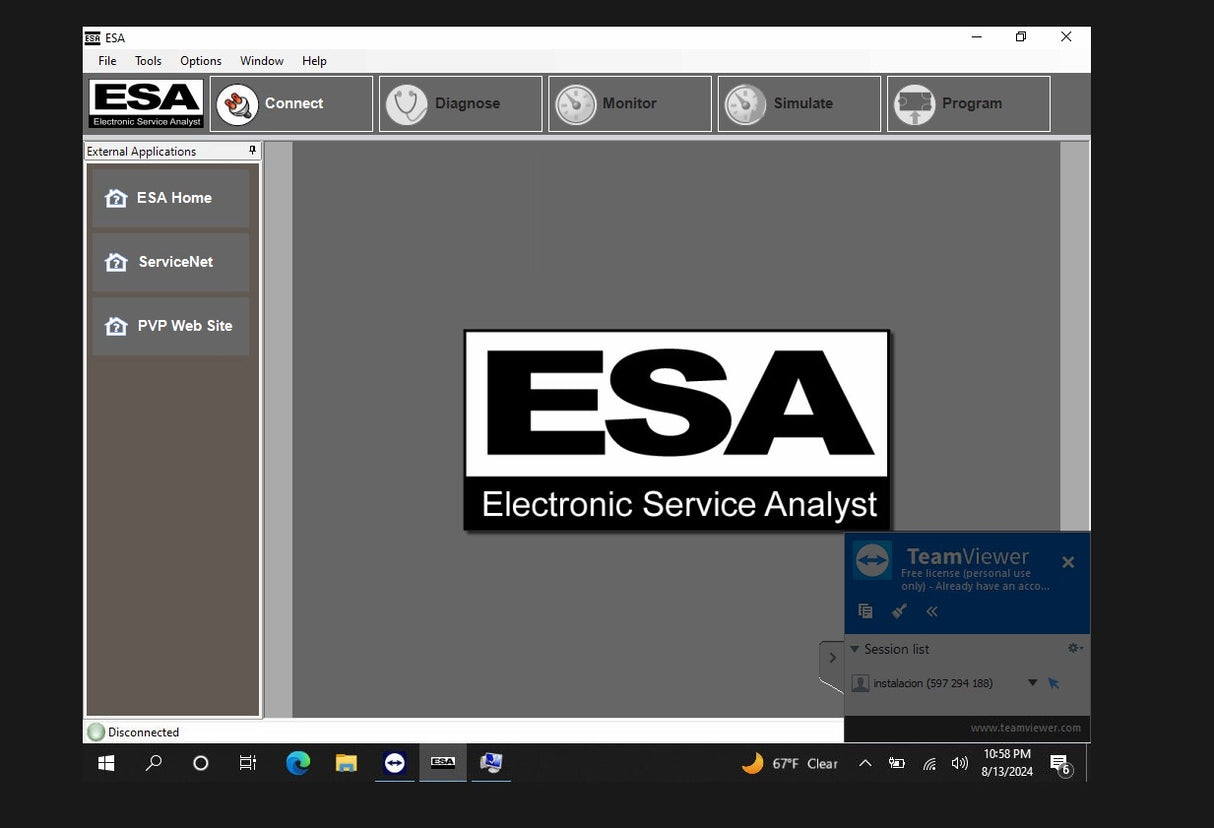Click the PVP Web Site button
1214x828 pixels.
point(171,326)
